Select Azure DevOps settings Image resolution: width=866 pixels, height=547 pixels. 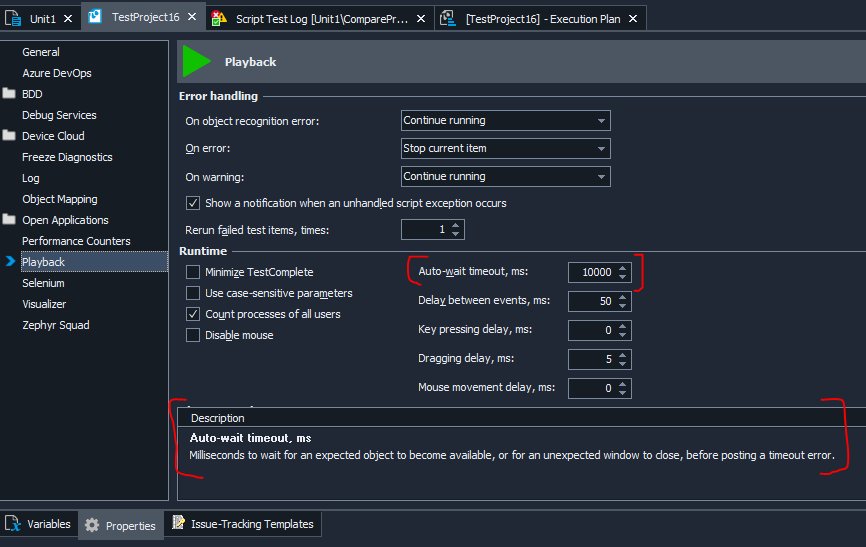pyautogui.click(x=57, y=73)
